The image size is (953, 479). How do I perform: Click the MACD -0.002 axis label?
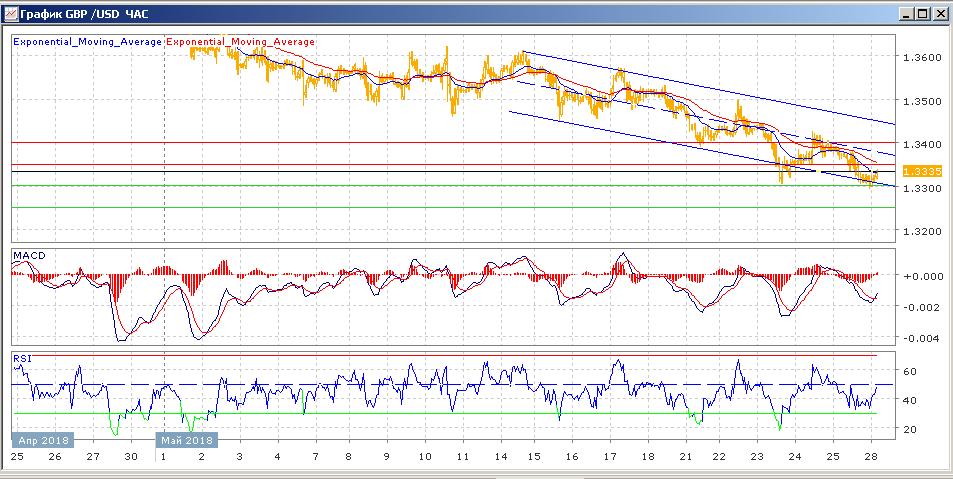click(x=923, y=307)
